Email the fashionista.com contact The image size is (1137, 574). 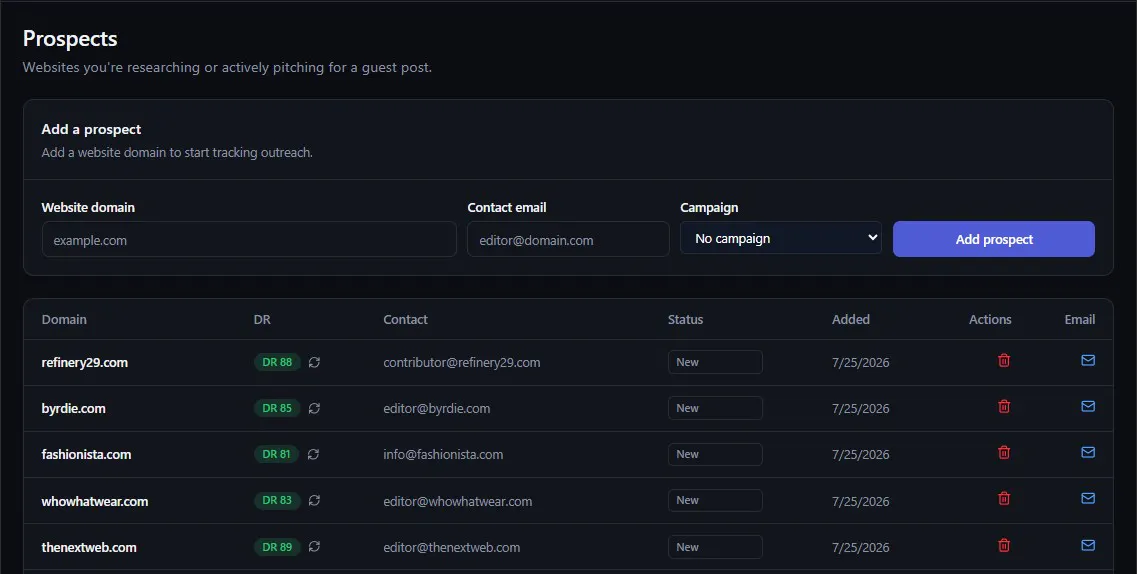pyautogui.click(x=1088, y=452)
